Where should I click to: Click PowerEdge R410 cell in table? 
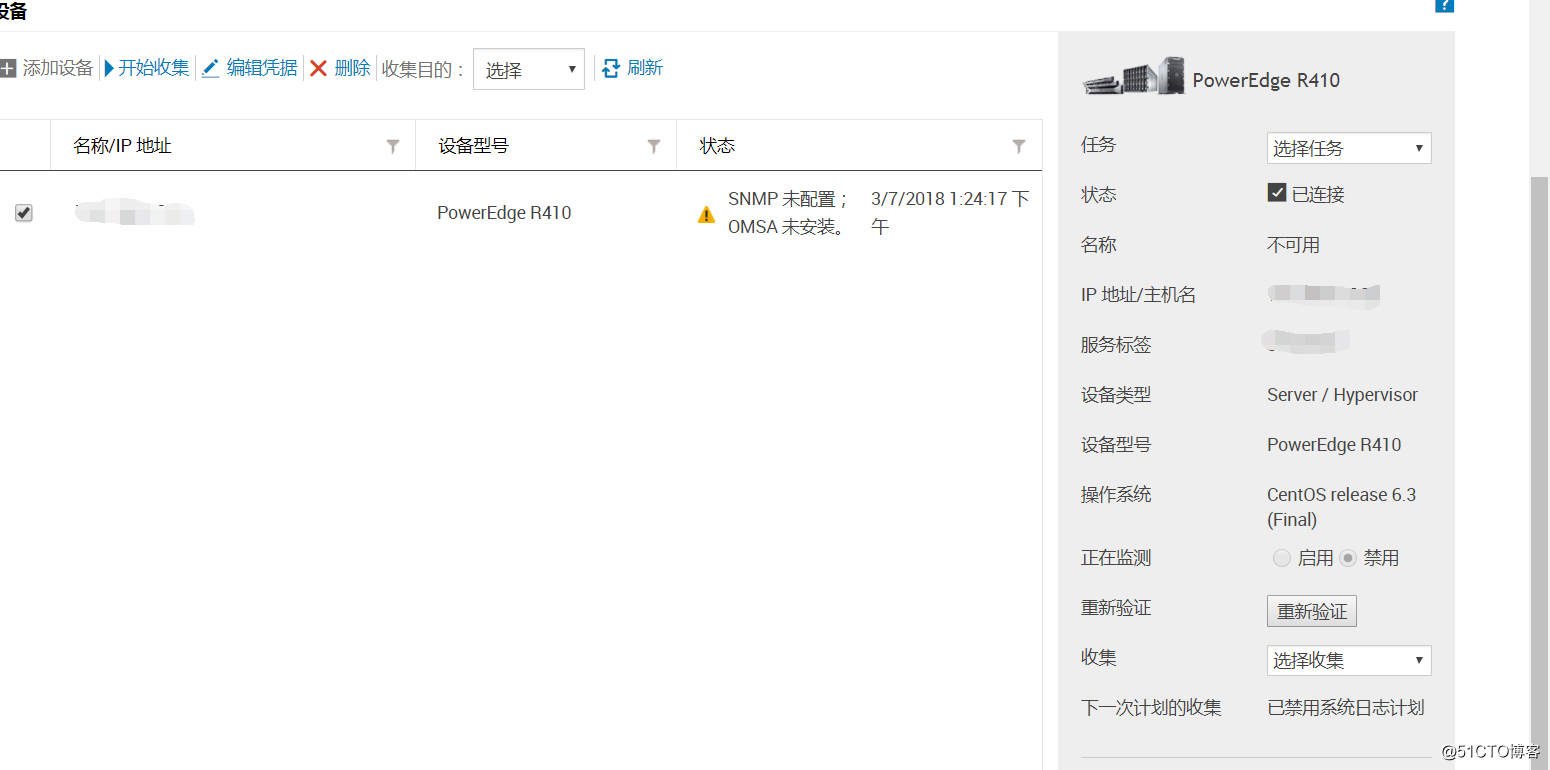pyautogui.click(x=505, y=213)
